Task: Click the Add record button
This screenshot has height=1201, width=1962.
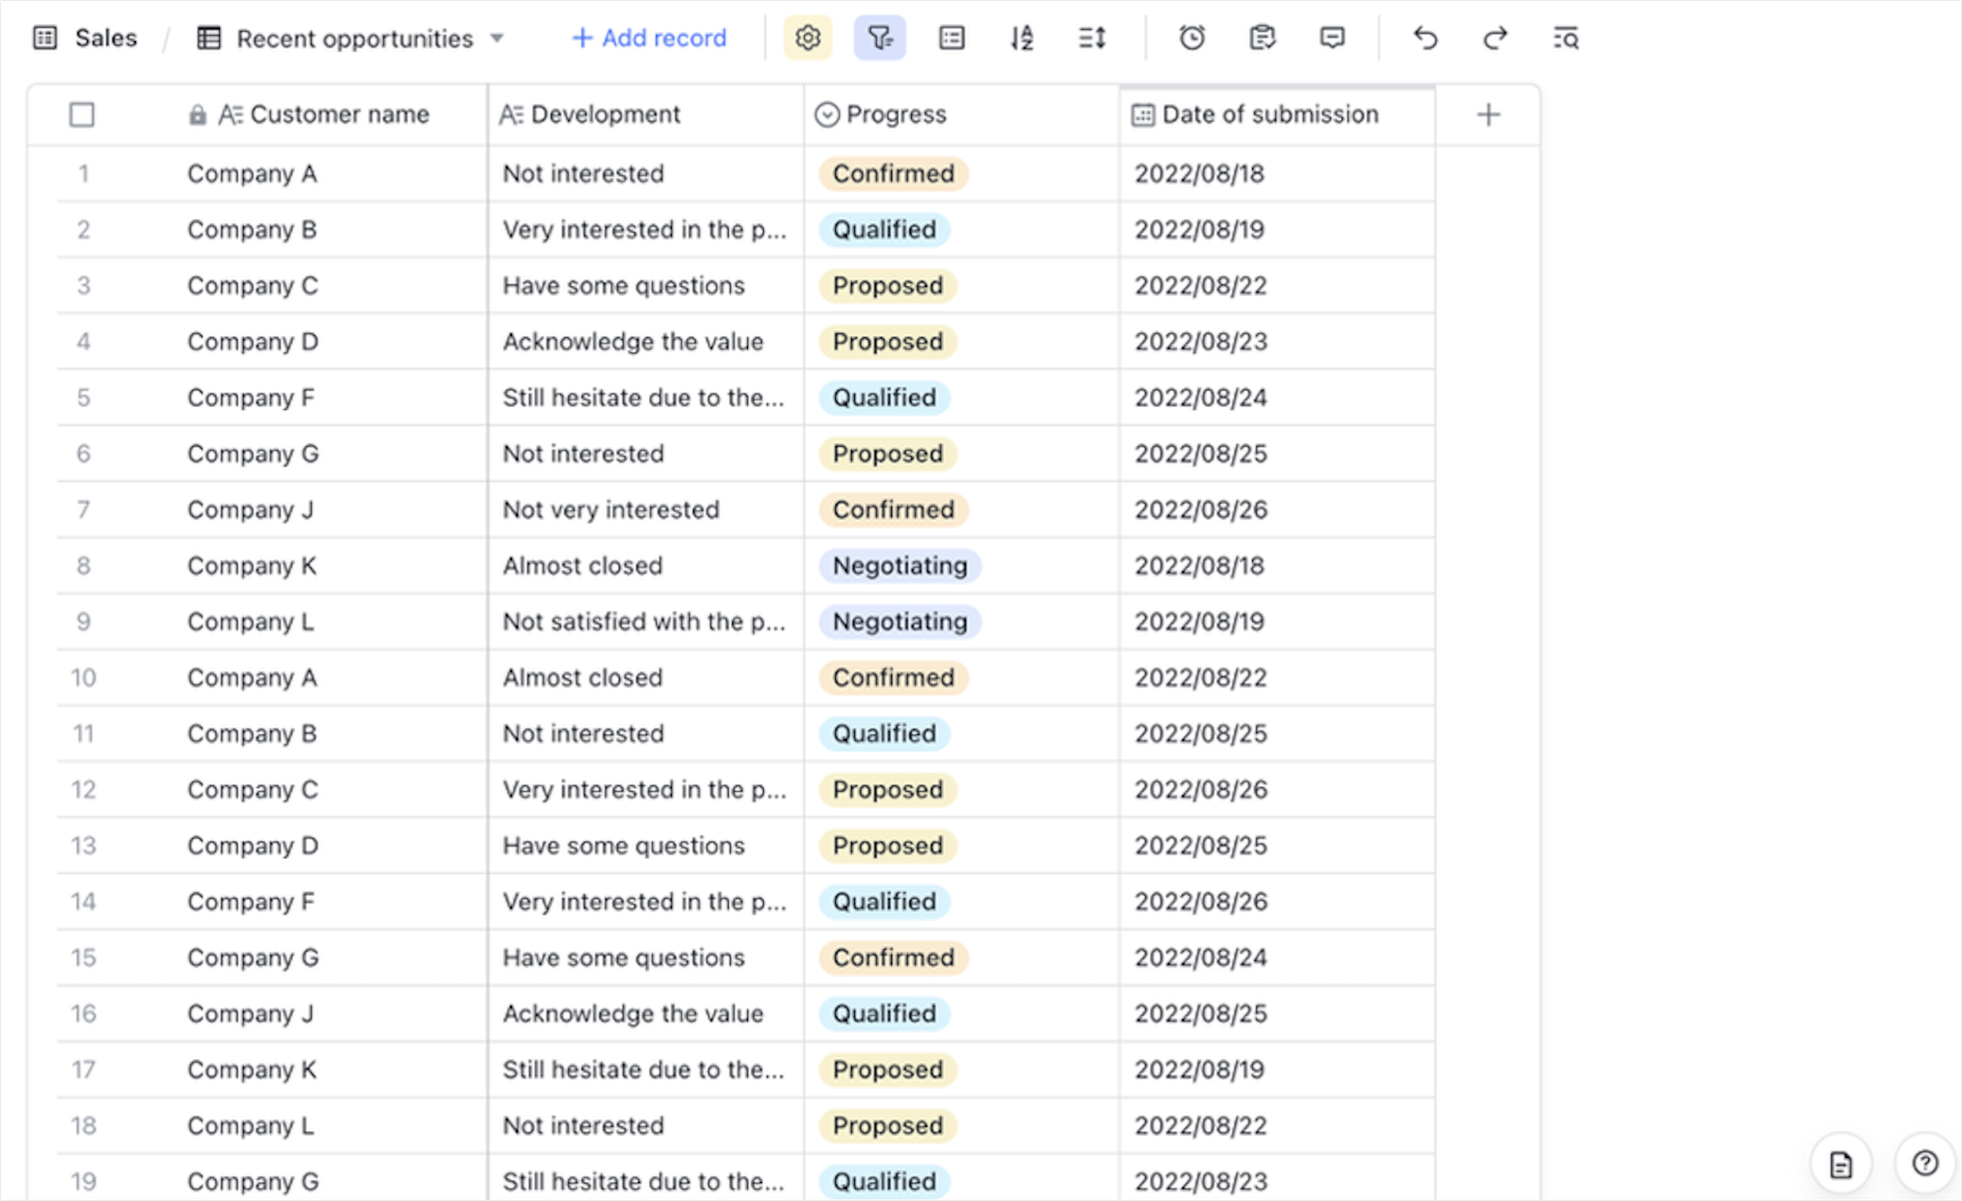Action: click(x=649, y=38)
